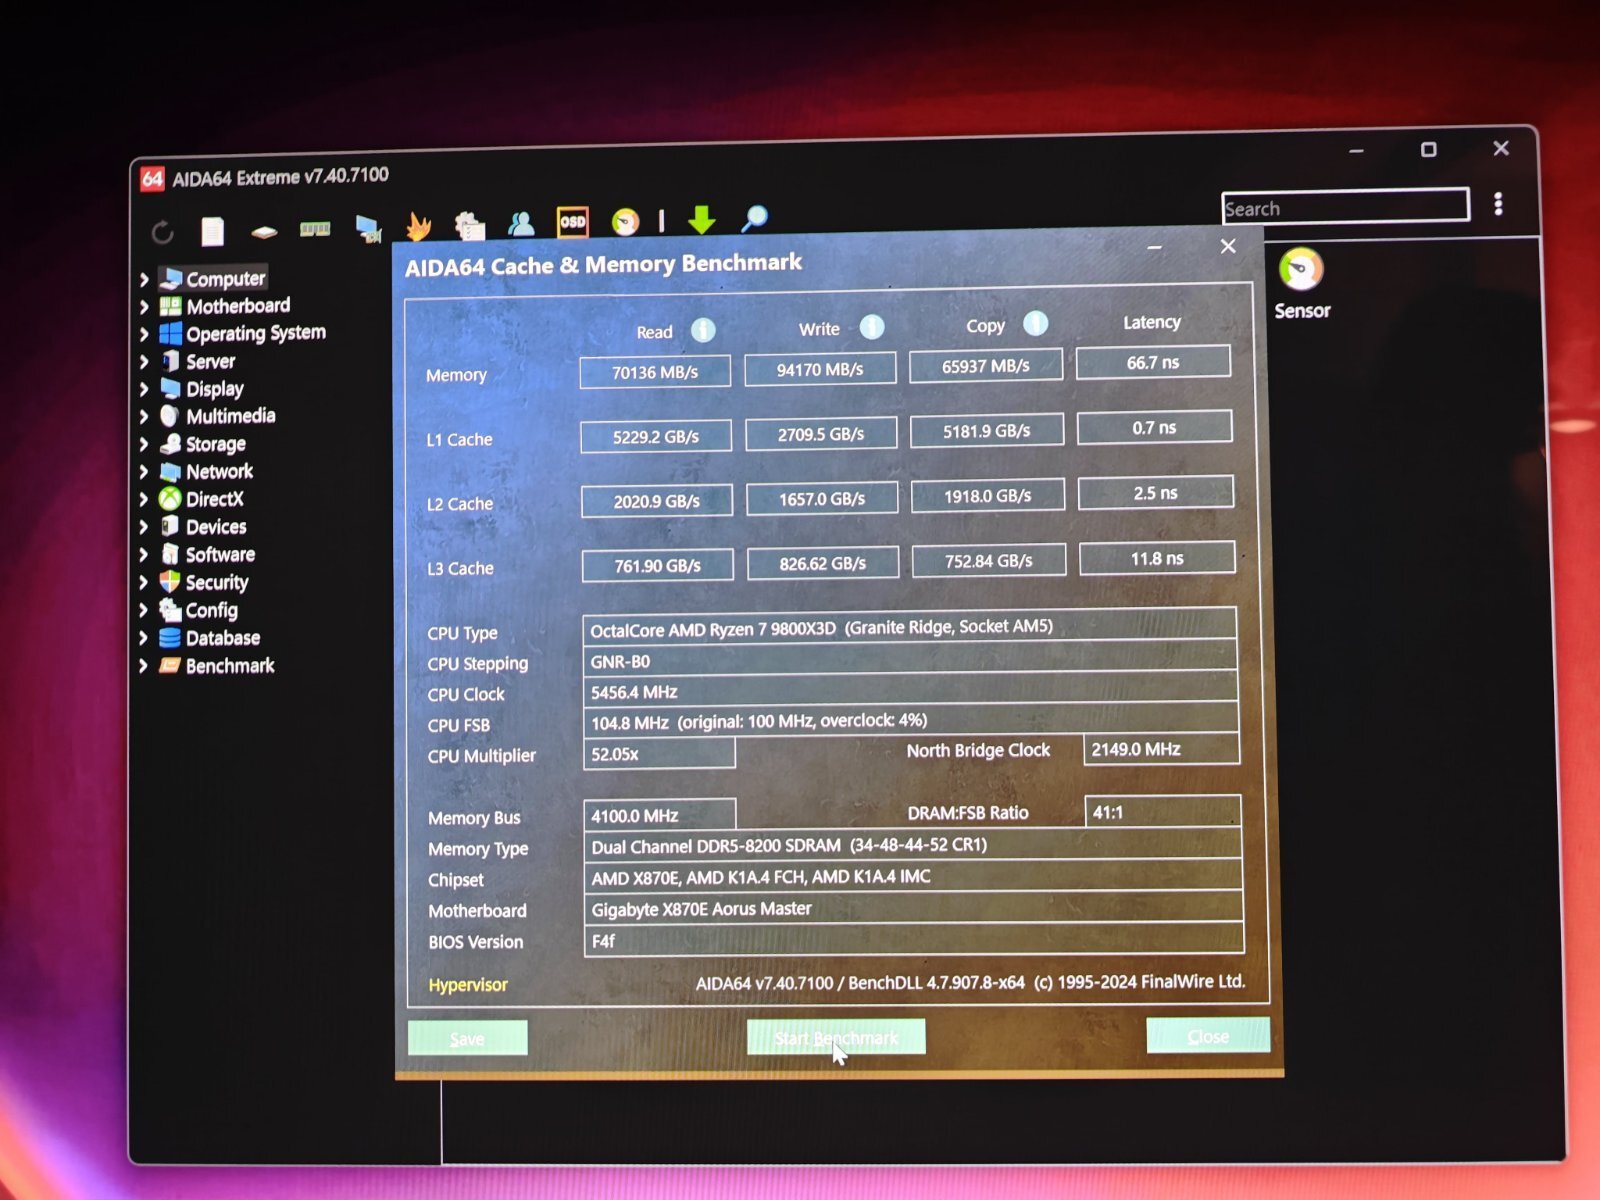Open the three-dot menu beside Search
The width and height of the screenshot is (1600, 1200).
[x=1498, y=204]
